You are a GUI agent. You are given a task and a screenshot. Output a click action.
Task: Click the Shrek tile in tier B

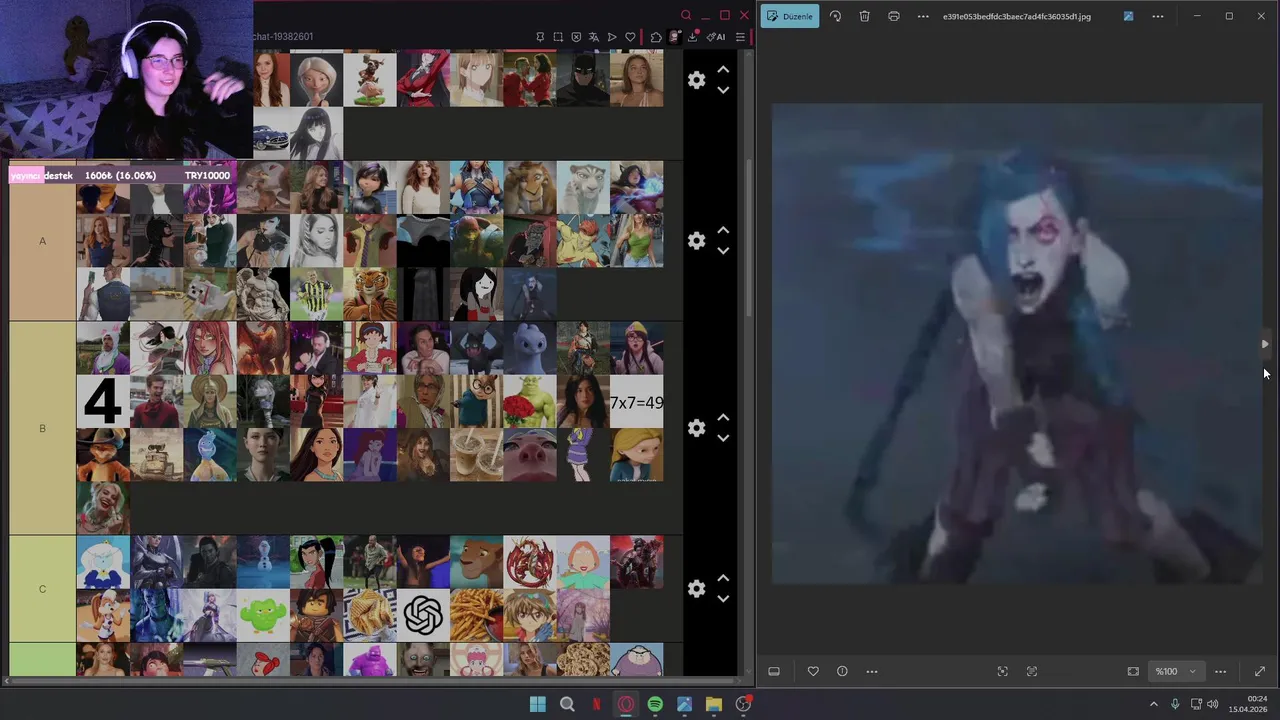click(530, 402)
